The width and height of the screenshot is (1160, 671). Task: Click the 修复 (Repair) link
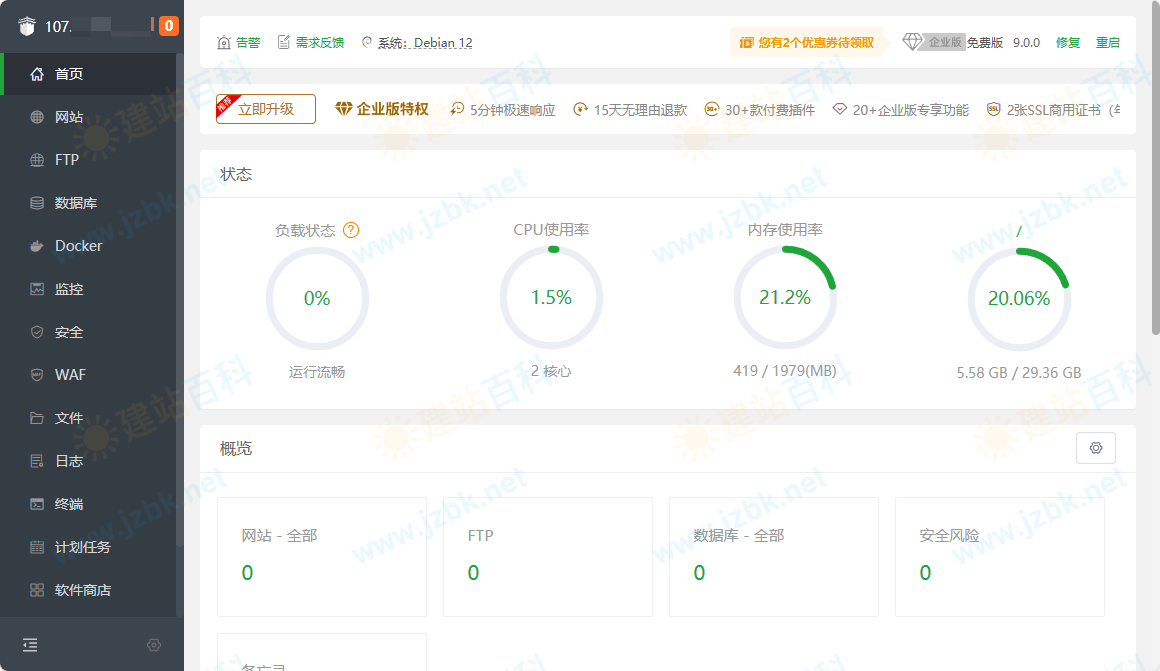[1068, 43]
